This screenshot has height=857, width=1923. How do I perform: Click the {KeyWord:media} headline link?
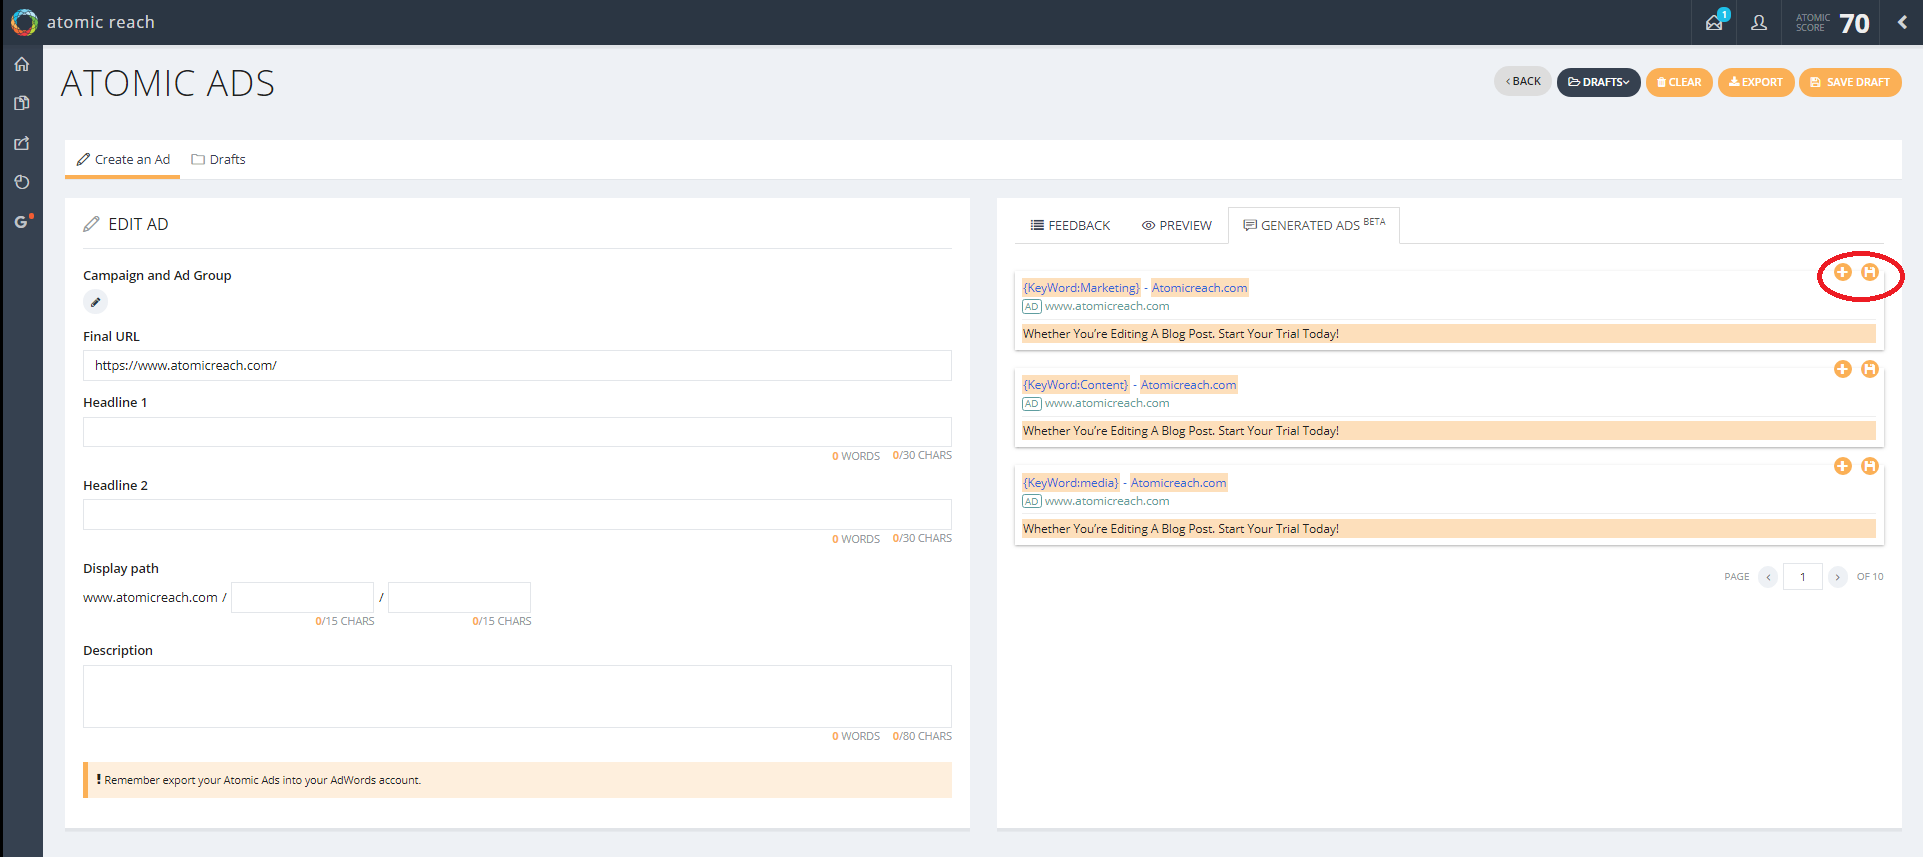1070,483
